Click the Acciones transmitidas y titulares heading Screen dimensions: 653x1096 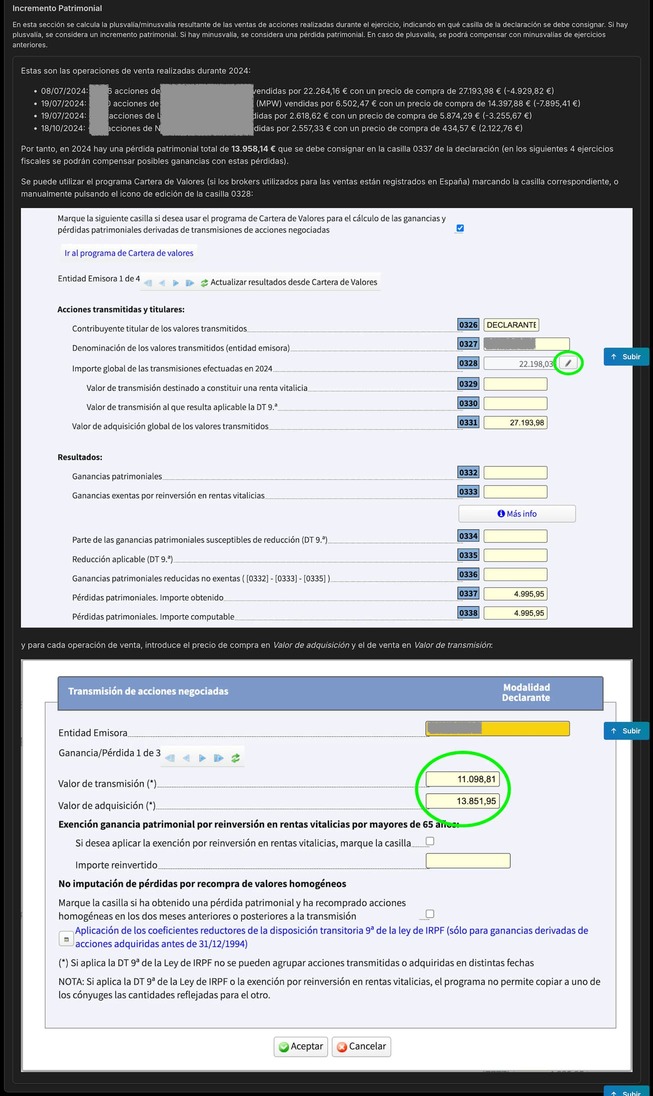(x=121, y=309)
